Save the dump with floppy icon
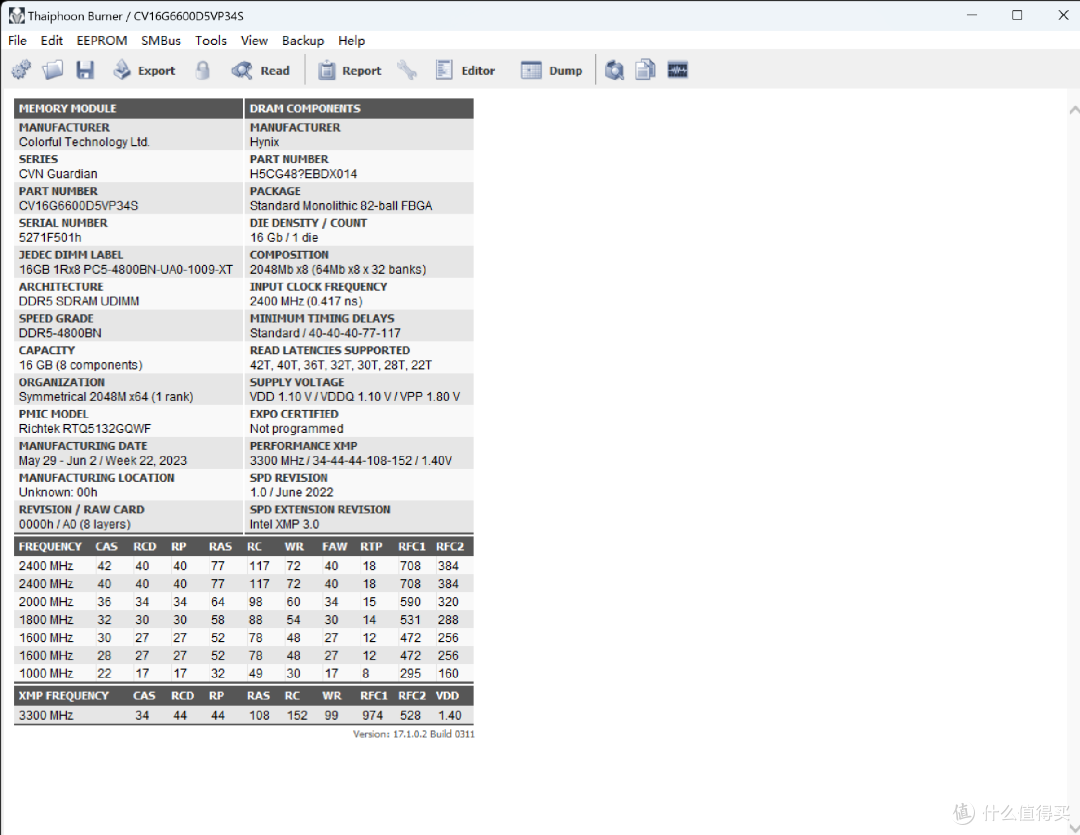 [85, 70]
